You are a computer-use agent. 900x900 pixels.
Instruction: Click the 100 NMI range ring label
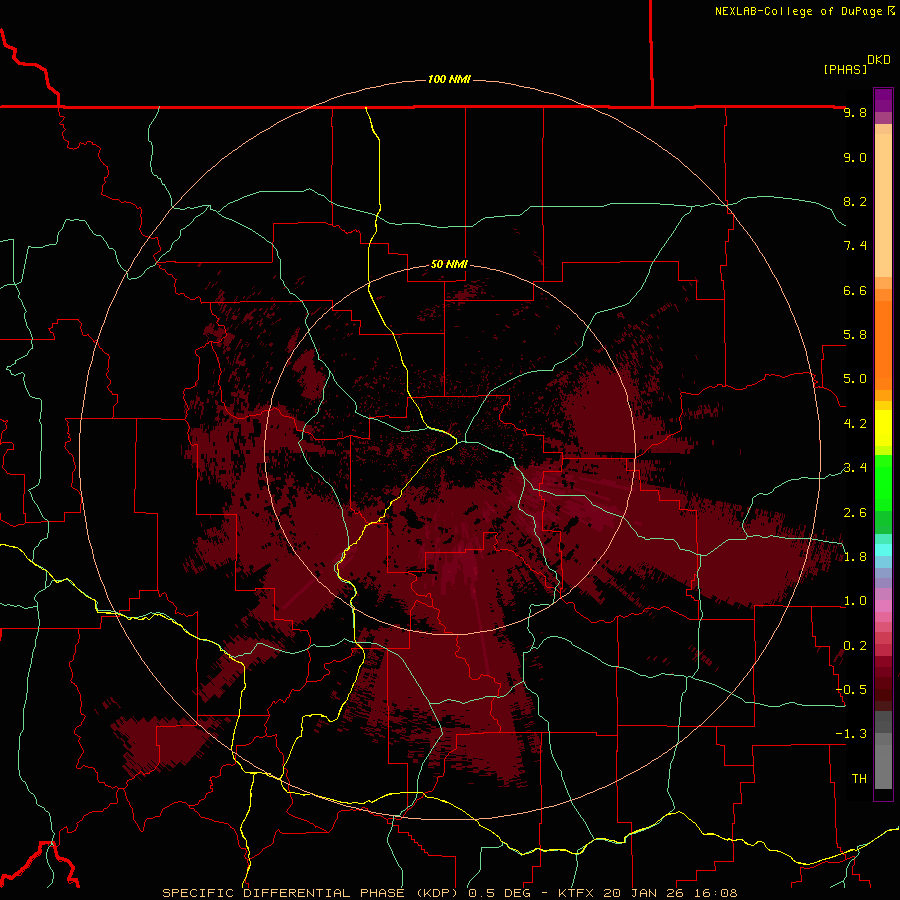click(x=449, y=79)
